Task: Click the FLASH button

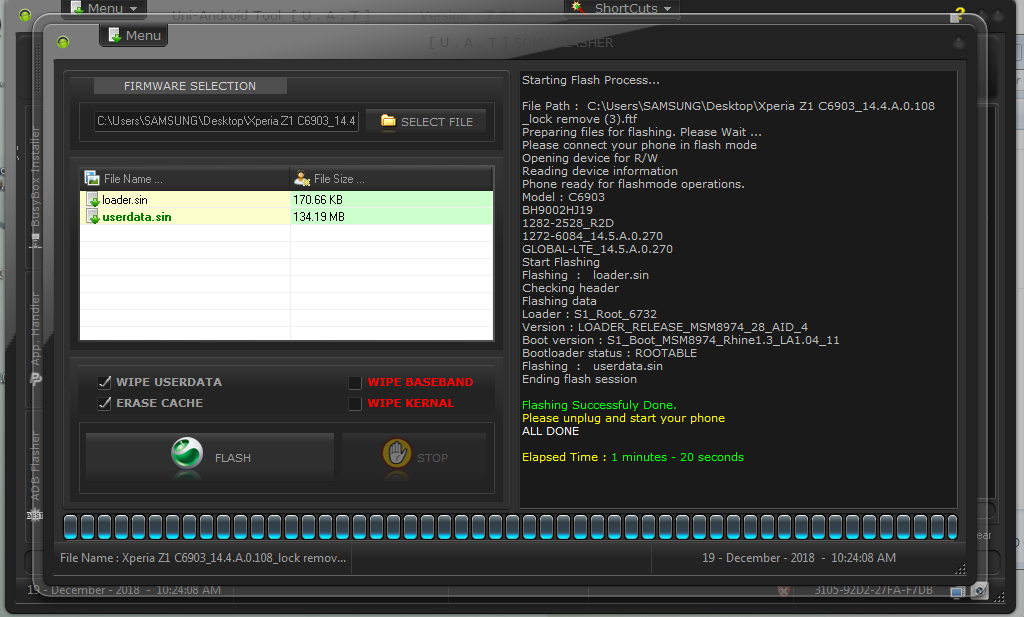Action: click(210, 457)
